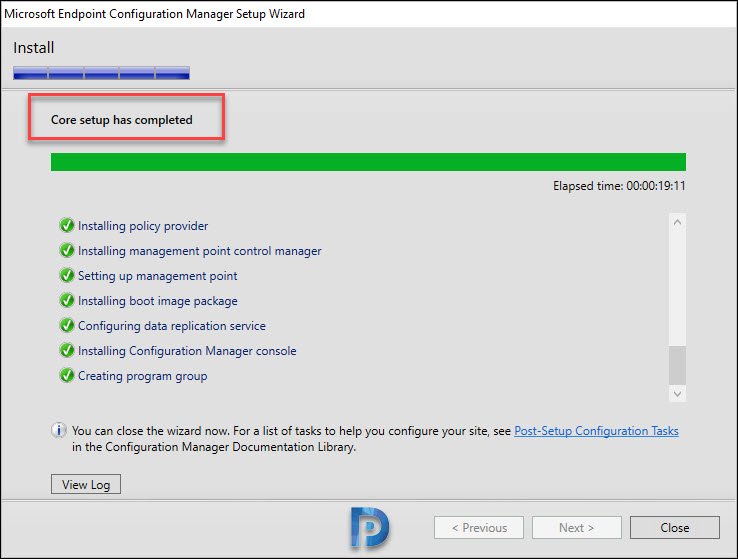
Task: Click the blue information icon near wizard note
Action: pyautogui.click(x=58, y=430)
